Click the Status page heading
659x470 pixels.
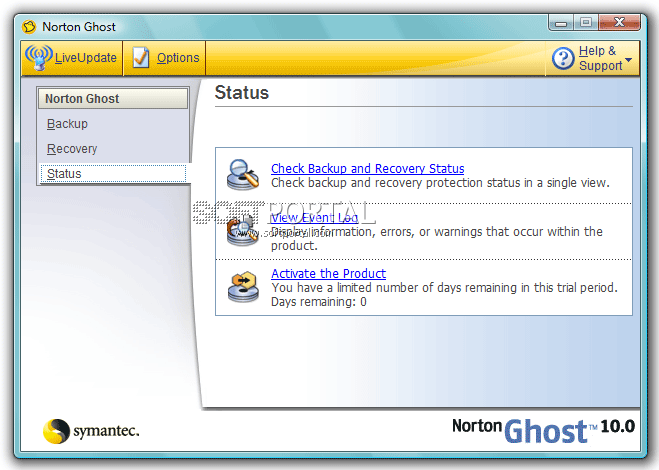pos(242,92)
